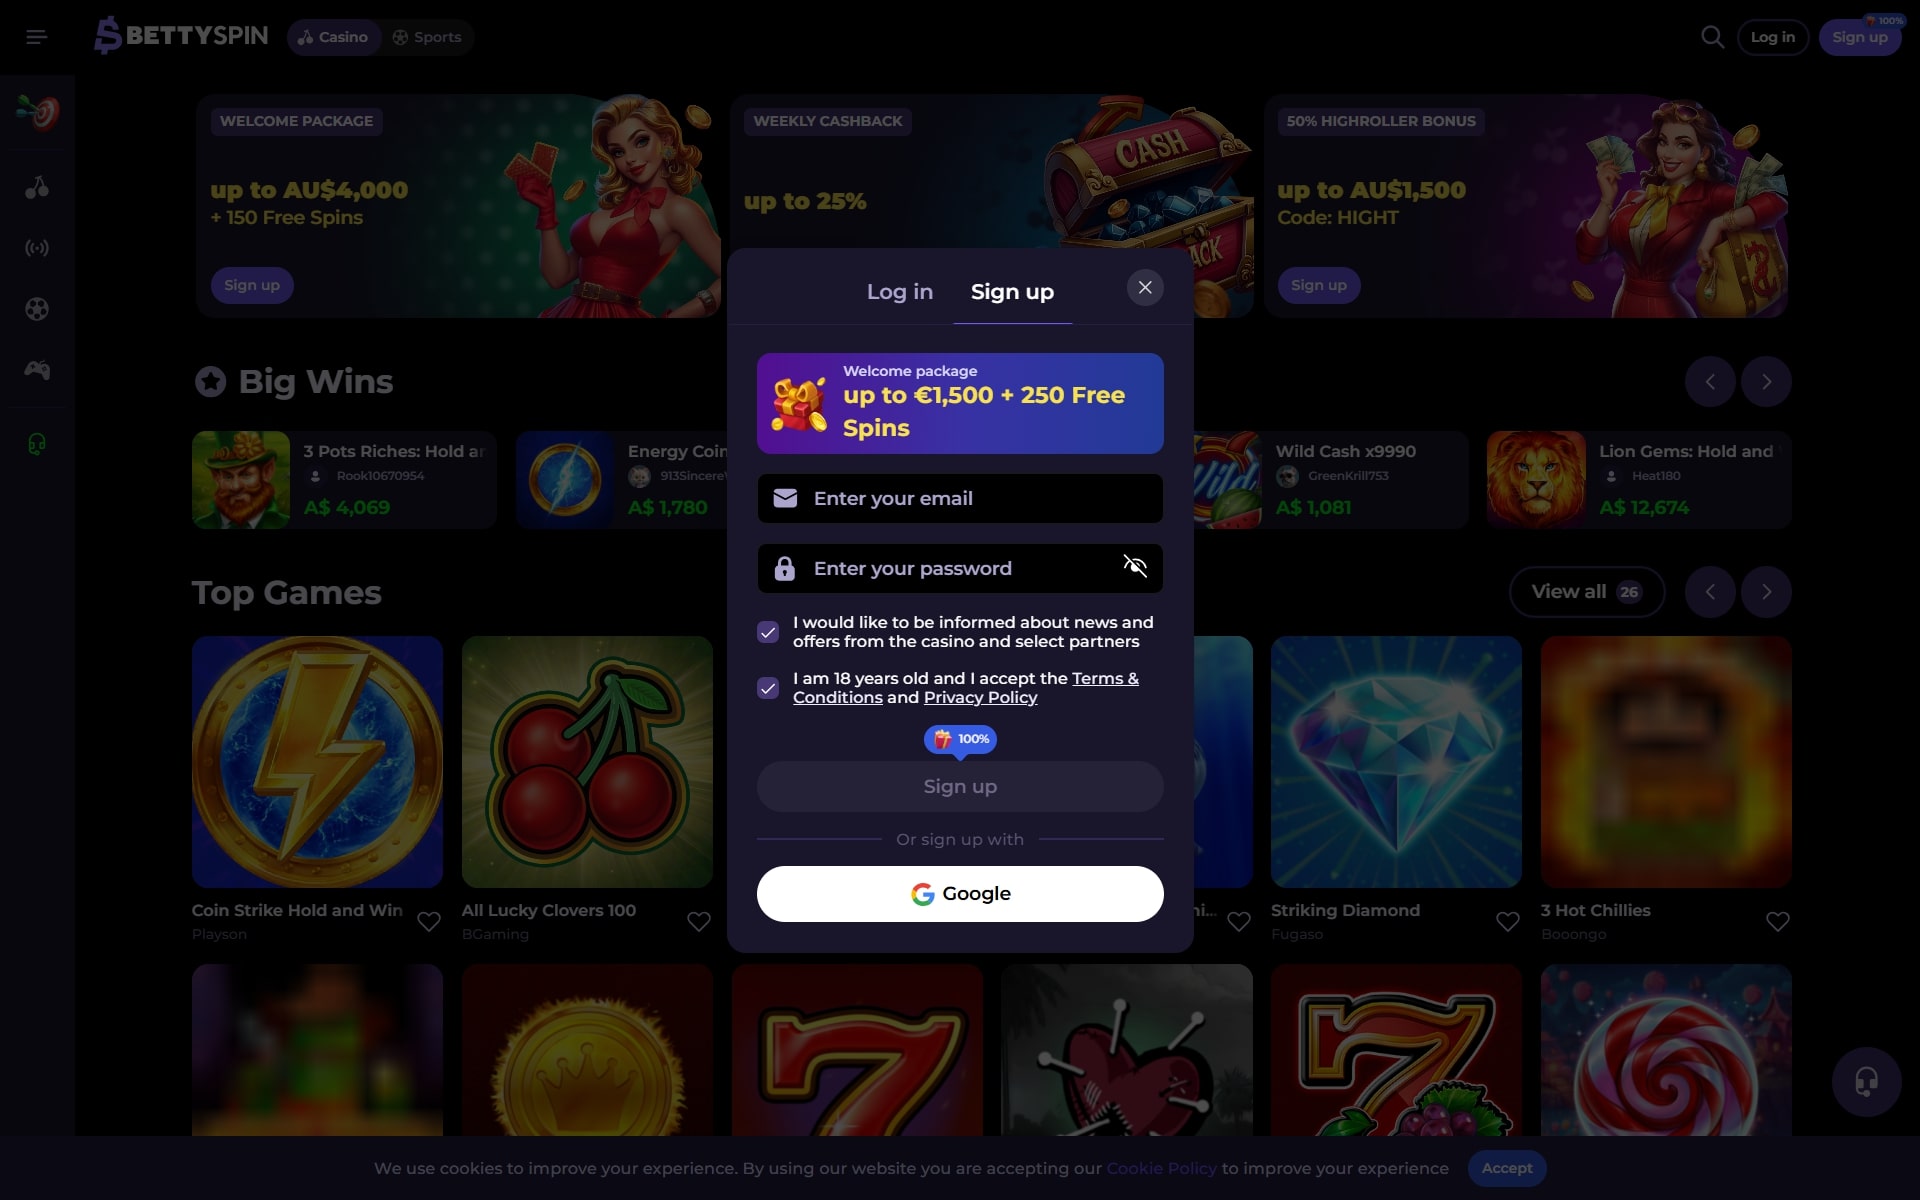This screenshot has width=1920, height=1200.
Task: Switch to the Log in tab
Action: coord(899,292)
